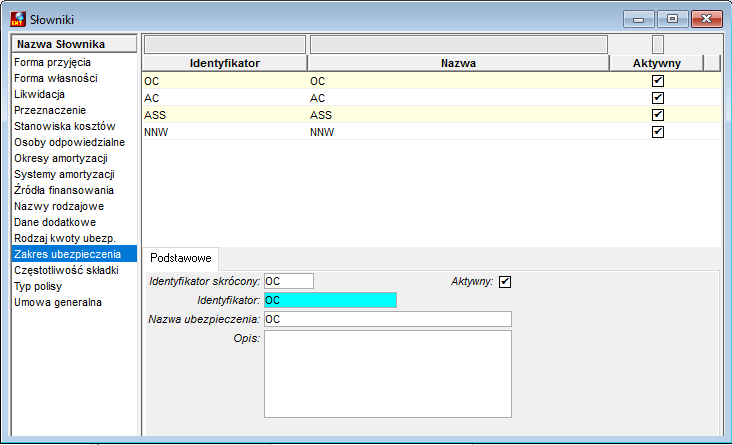Click the AC name cell in Nazwa column
732x445 pixels.
coord(458,98)
